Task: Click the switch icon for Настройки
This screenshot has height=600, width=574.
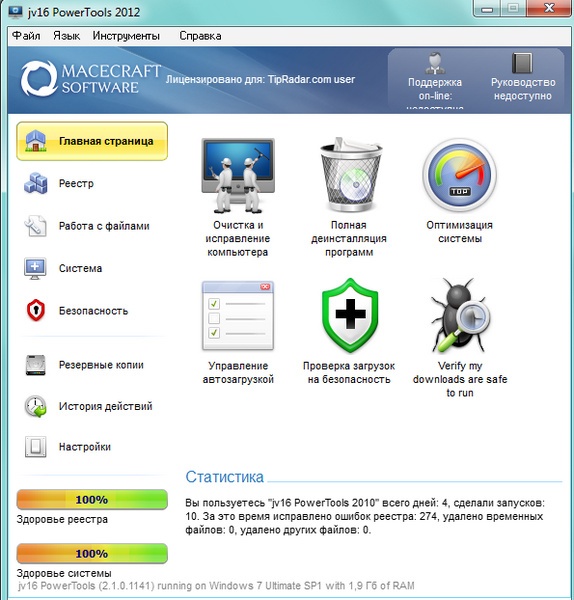Action: coord(36,447)
